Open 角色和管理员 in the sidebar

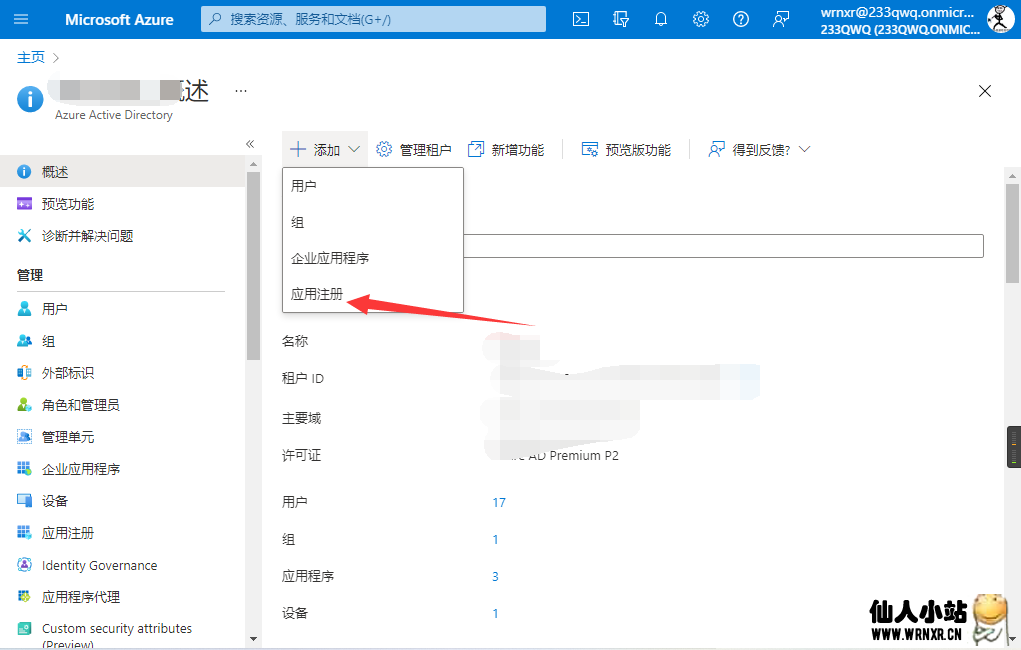coord(122,405)
